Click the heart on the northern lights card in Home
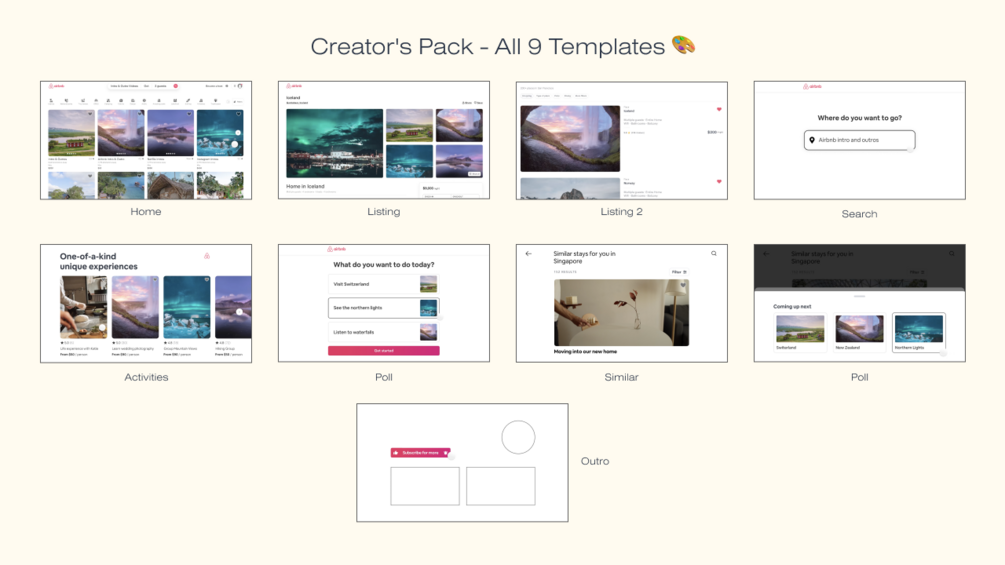Screen dimensions: 1005x565 (238, 114)
